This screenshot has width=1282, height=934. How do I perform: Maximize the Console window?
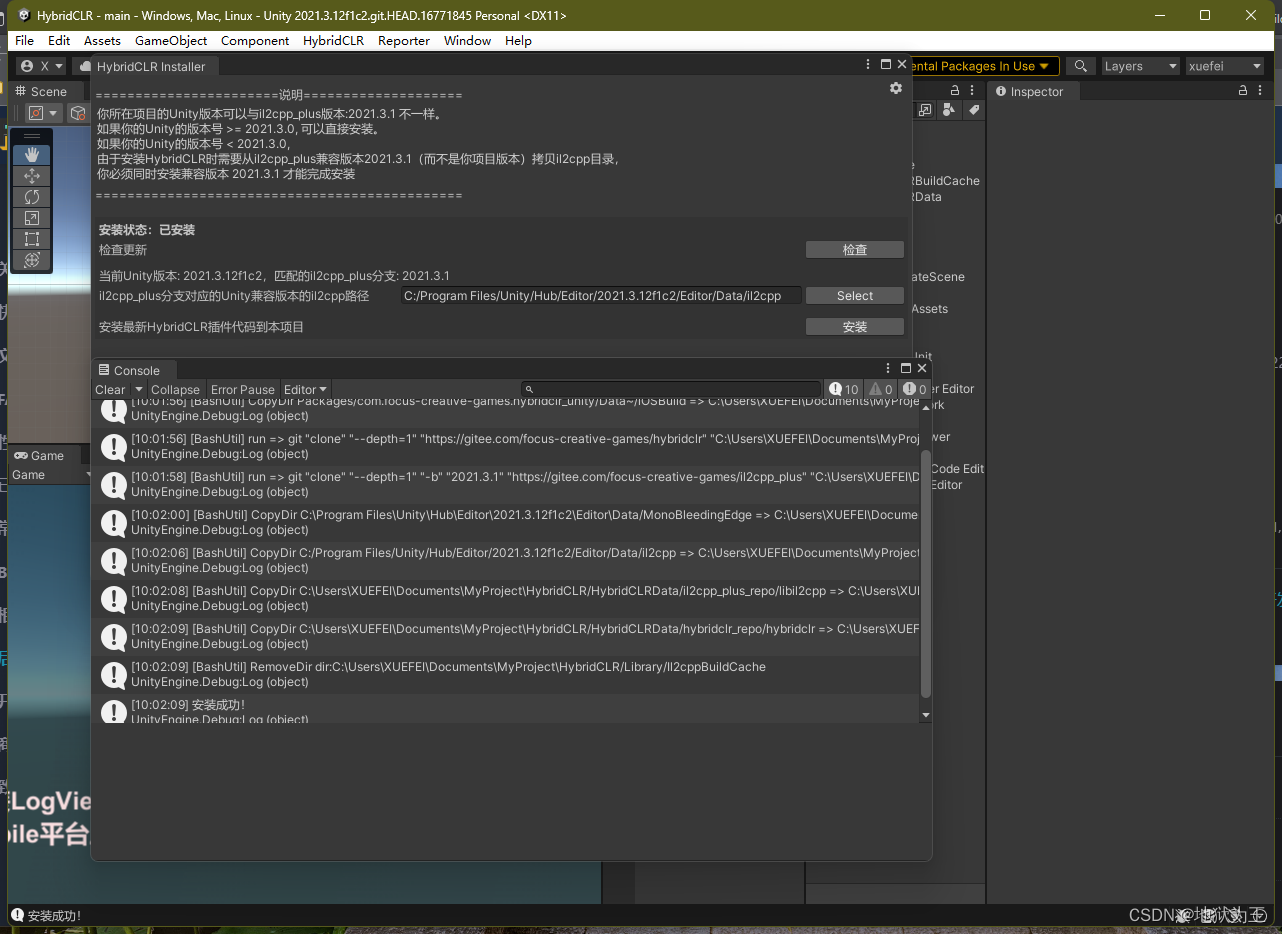pyautogui.click(x=906, y=368)
